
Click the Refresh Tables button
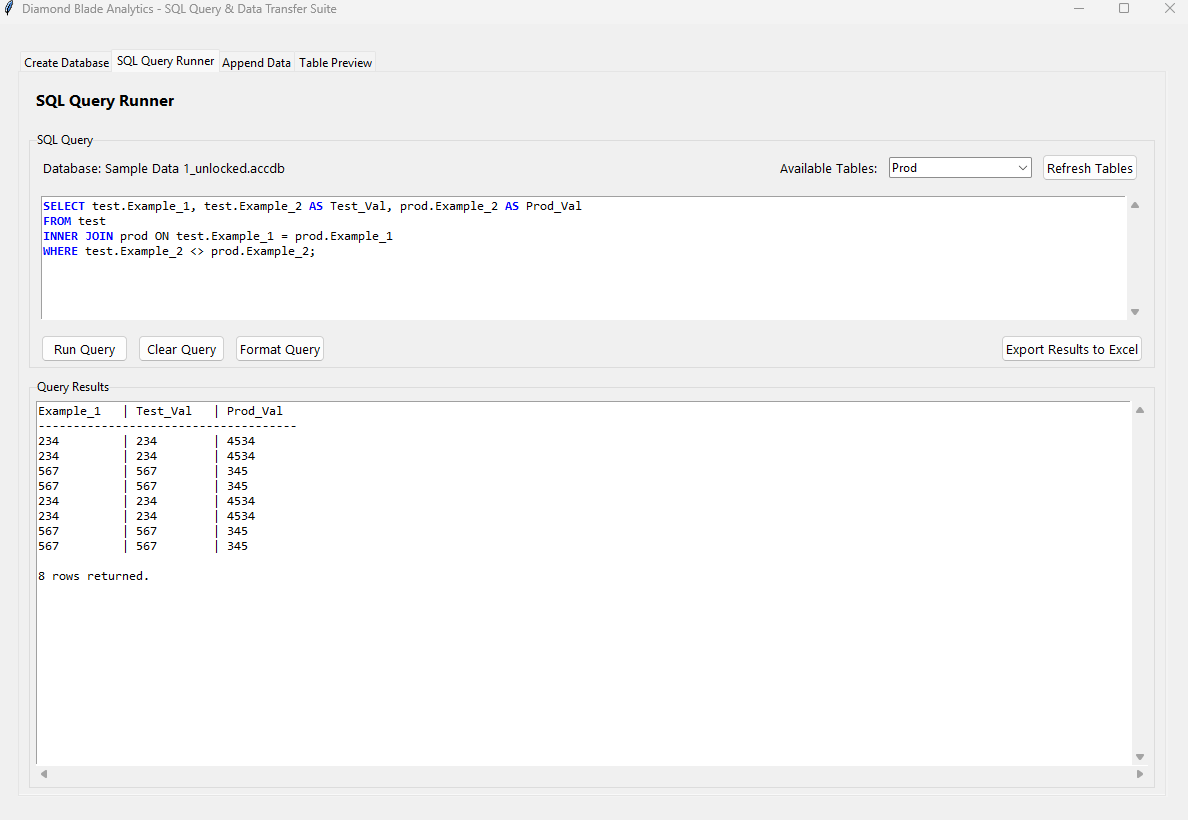coord(1090,168)
